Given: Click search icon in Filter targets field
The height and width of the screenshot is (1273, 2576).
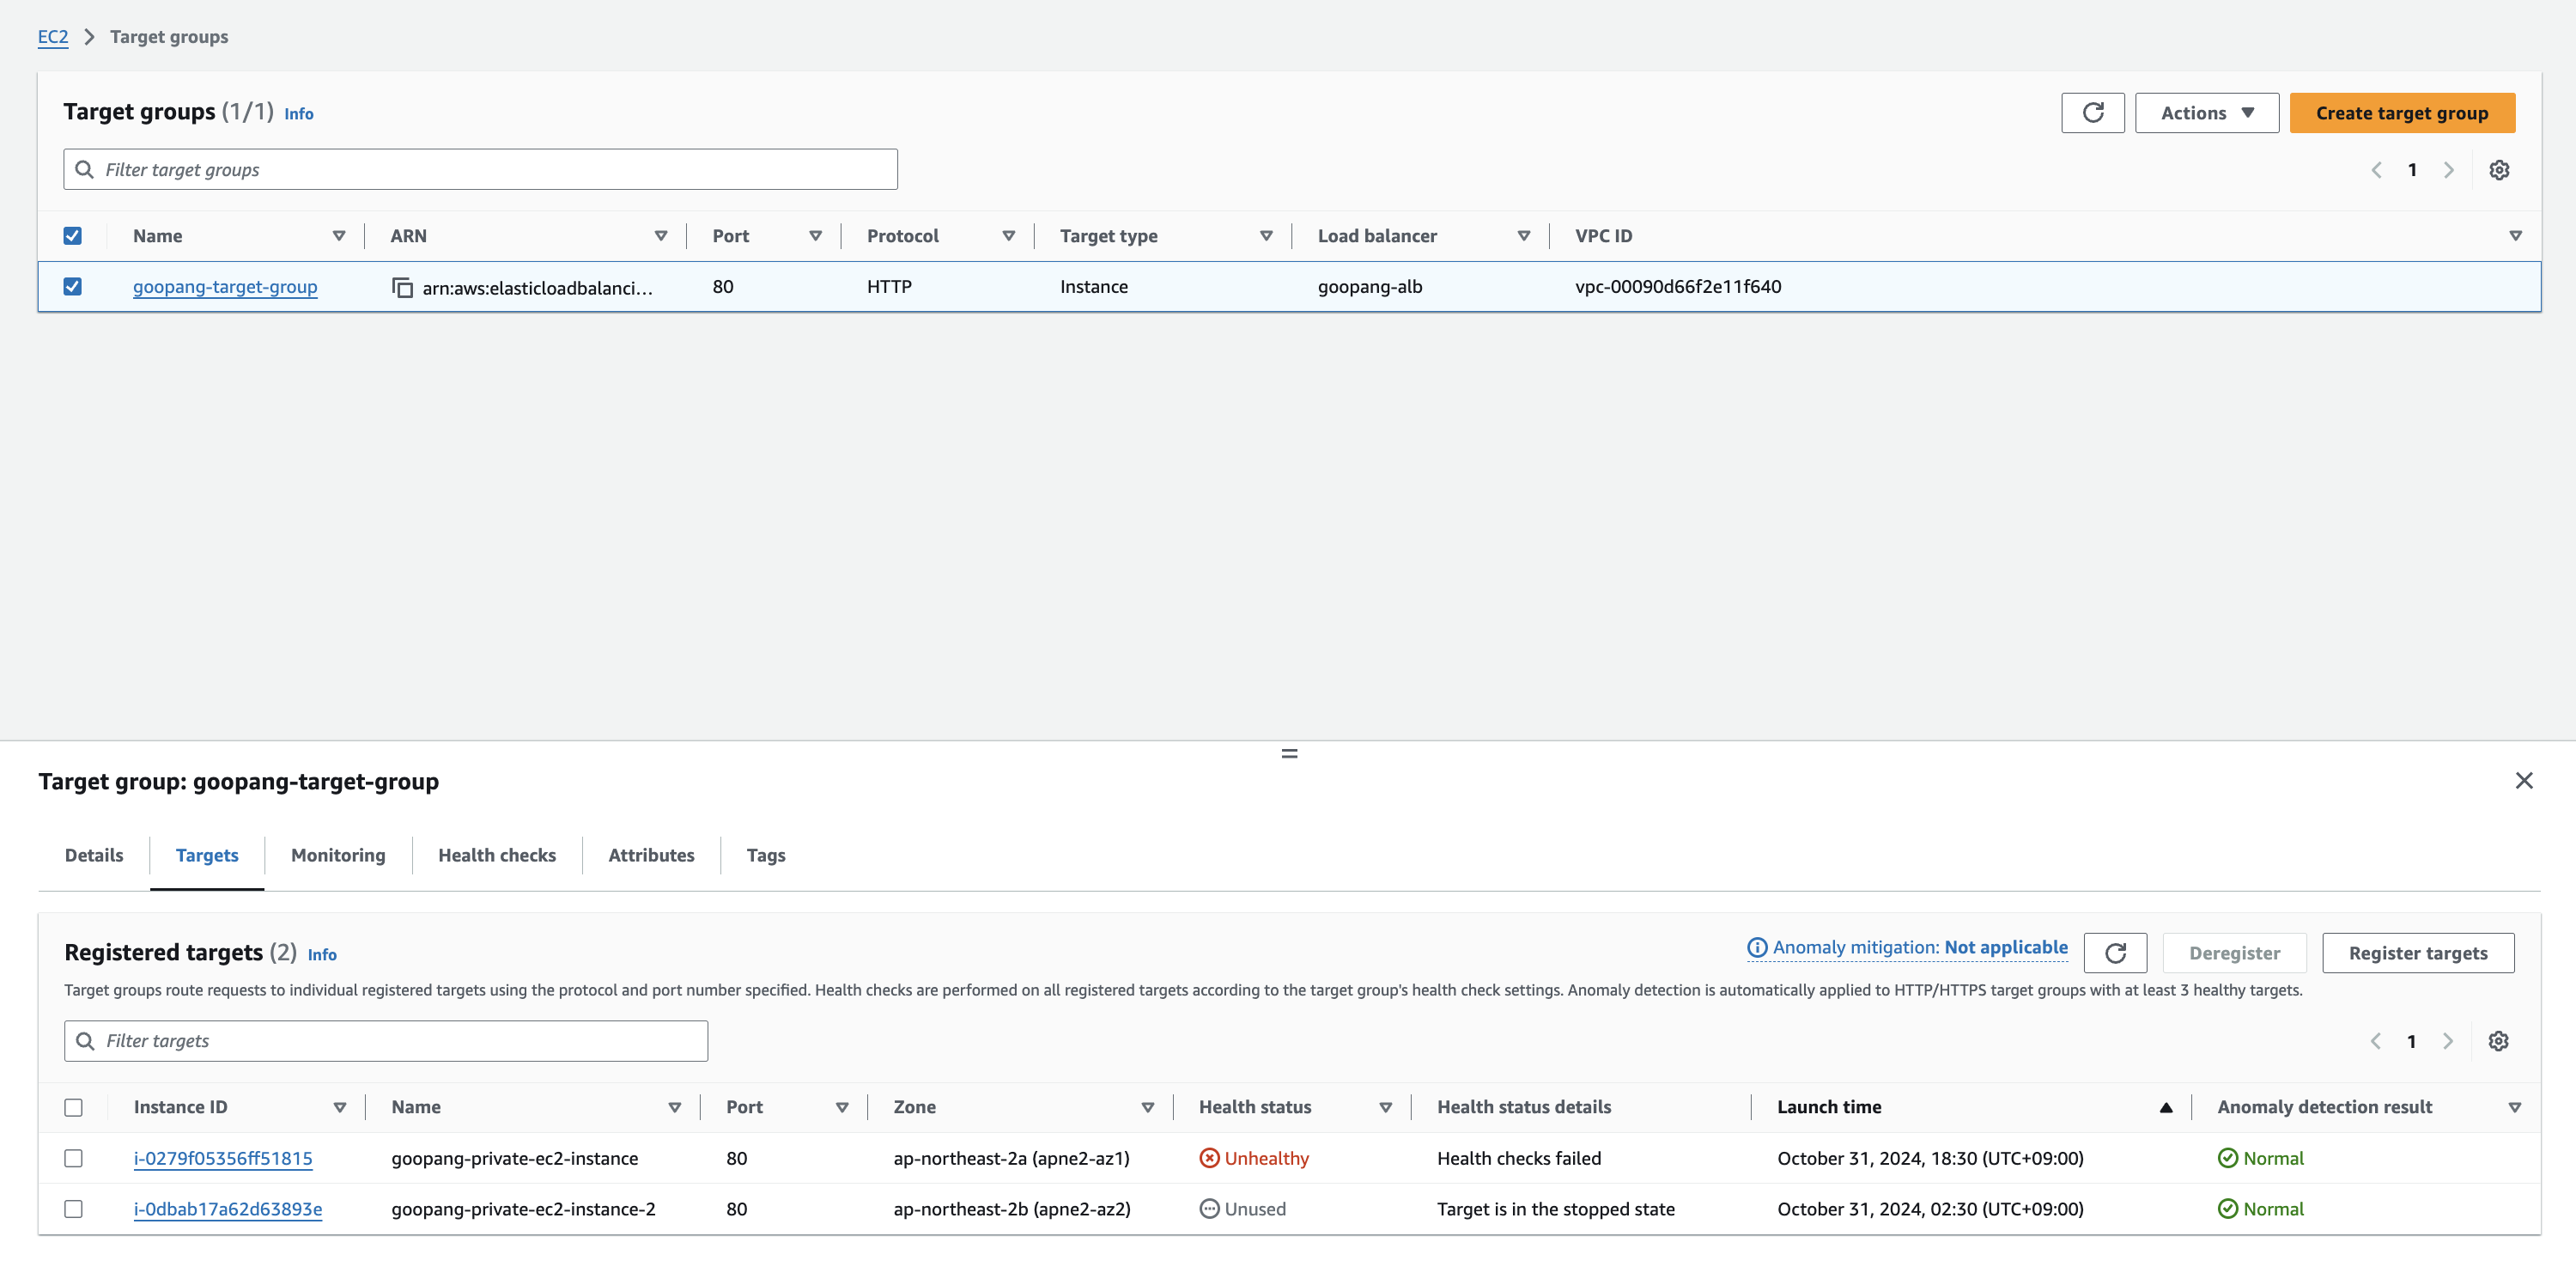Looking at the screenshot, I should (86, 1041).
